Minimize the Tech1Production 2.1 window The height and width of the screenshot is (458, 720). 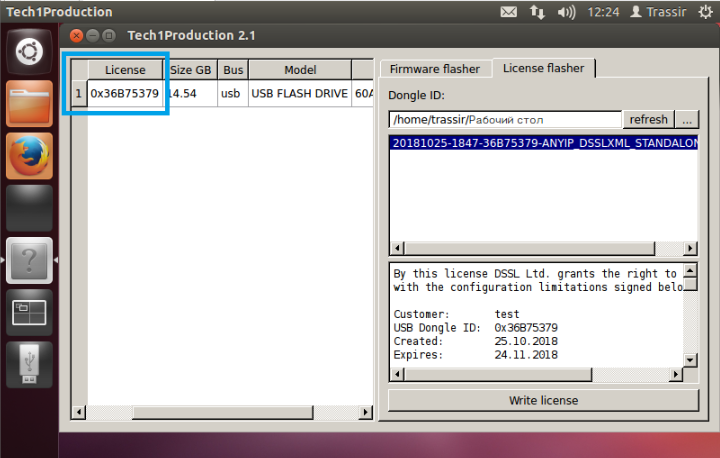pyautogui.click(x=93, y=35)
